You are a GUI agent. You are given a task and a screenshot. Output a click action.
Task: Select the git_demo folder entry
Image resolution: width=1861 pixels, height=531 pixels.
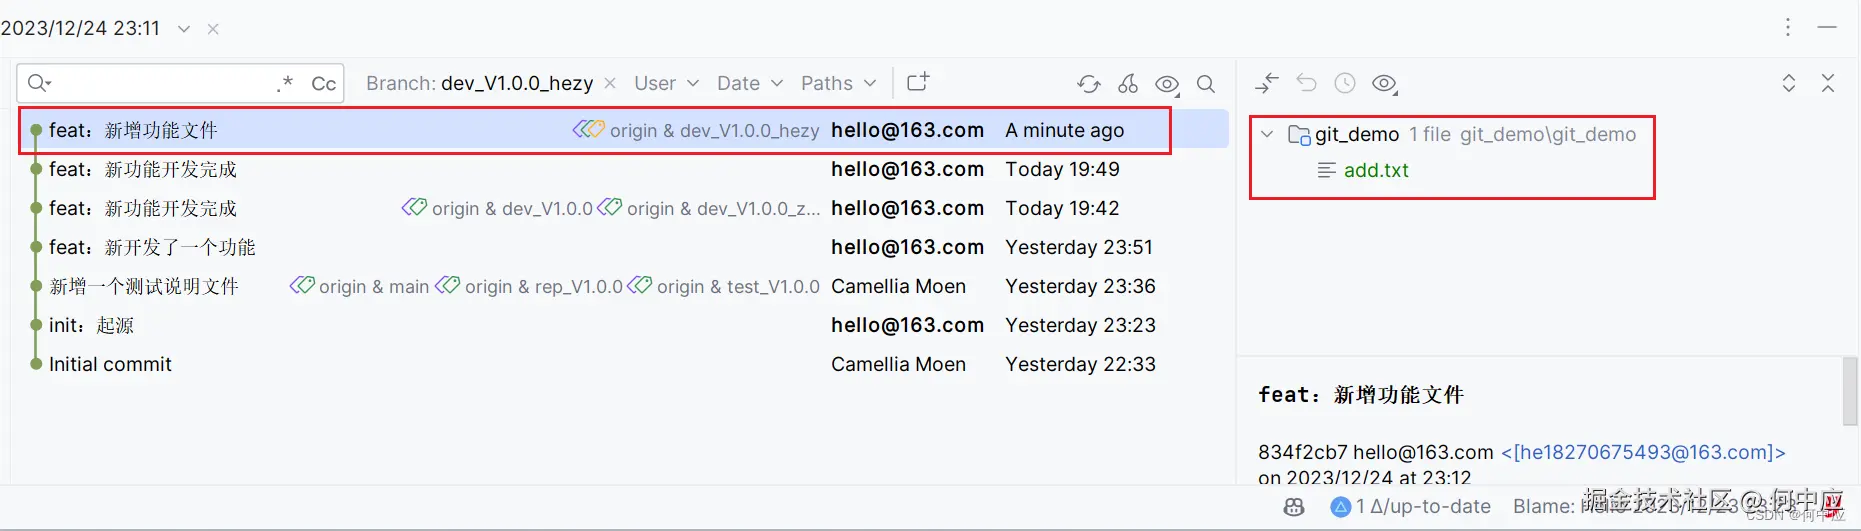1462,134
